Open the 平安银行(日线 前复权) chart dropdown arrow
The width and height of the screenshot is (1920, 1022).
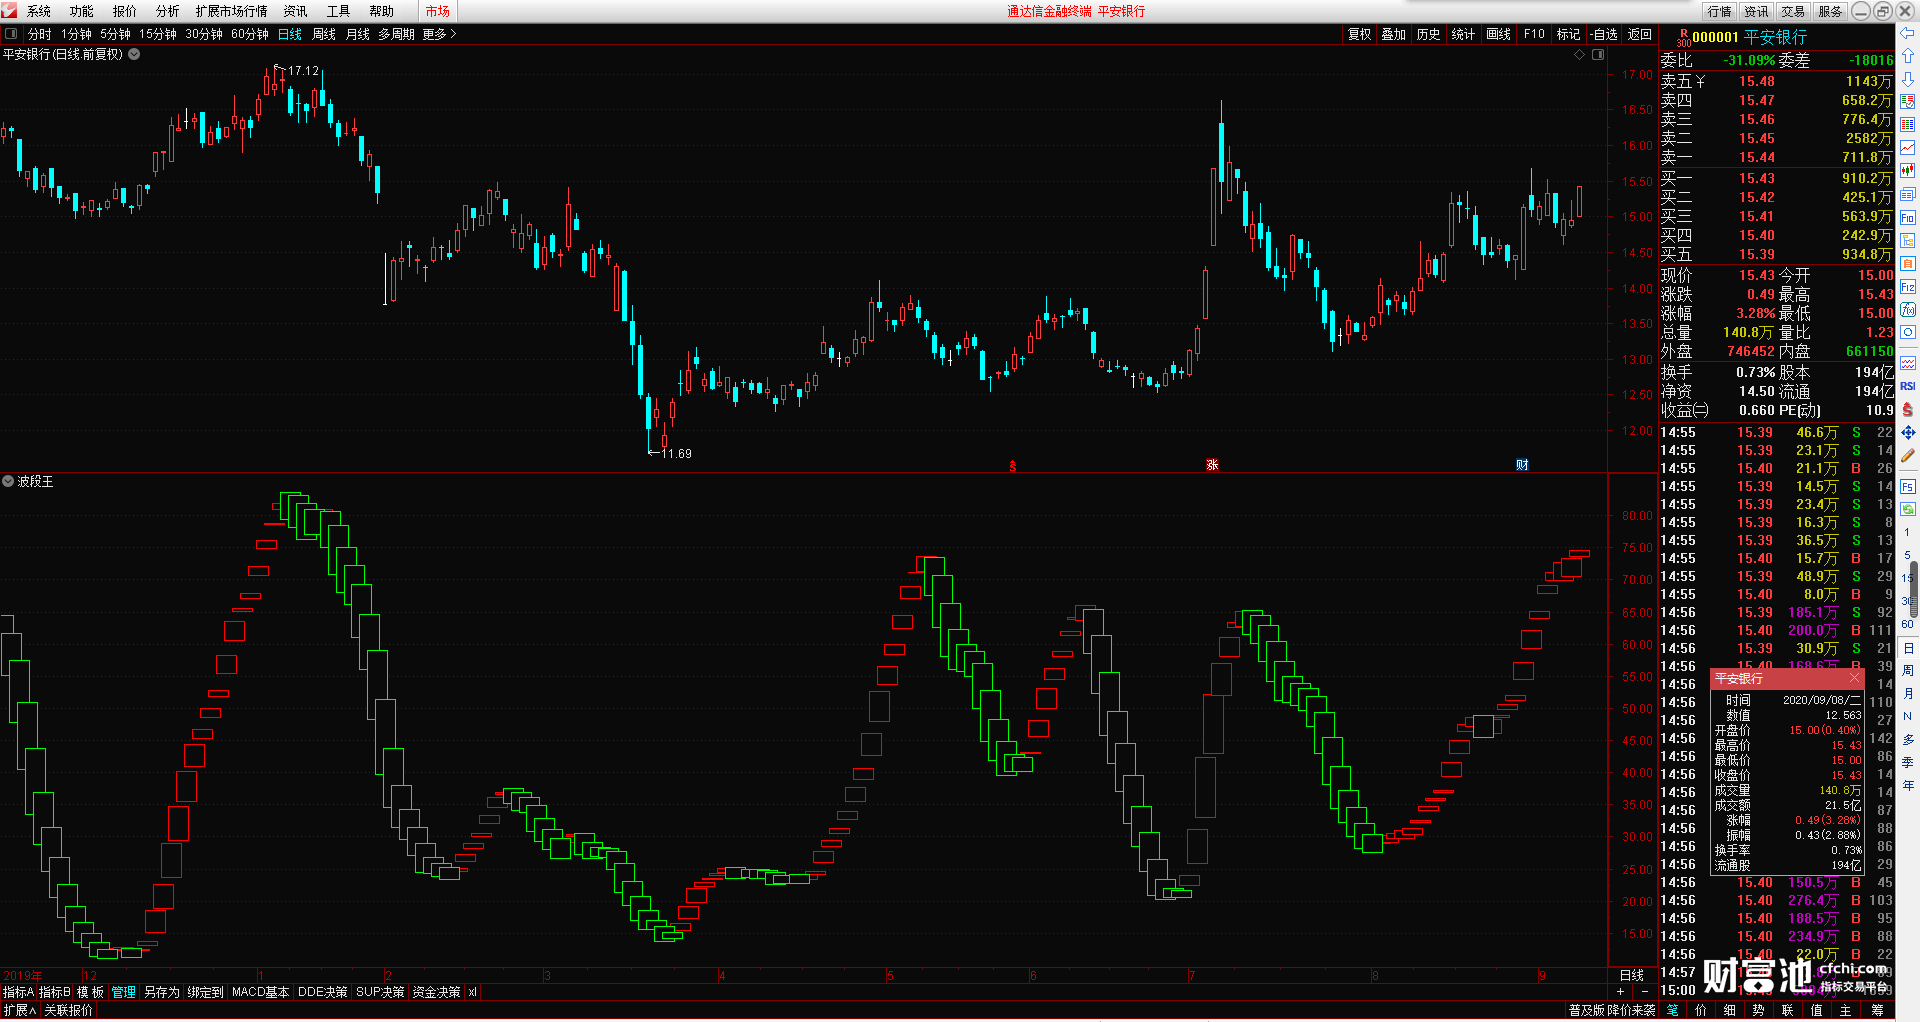point(134,54)
